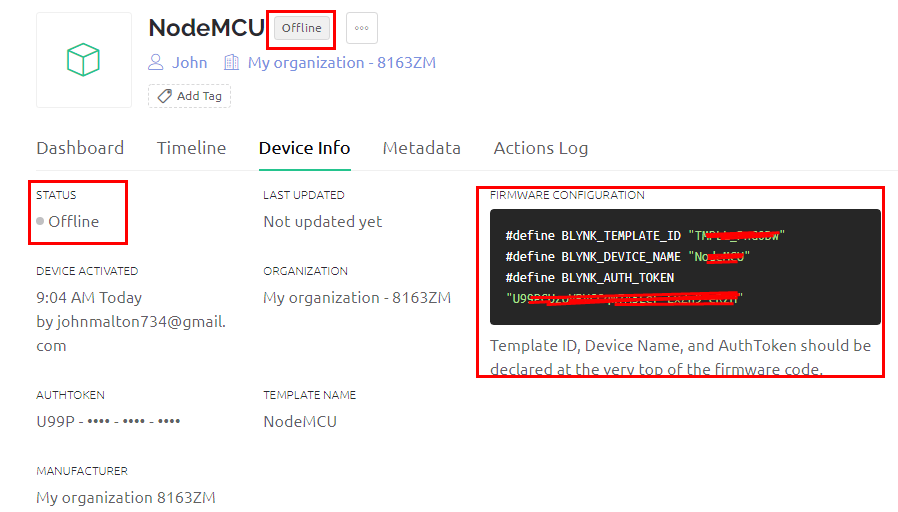The width and height of the screenshot is (898, 512).
Task: Click the DEVICE ACTIVATED field label
Action: point(87,271)
